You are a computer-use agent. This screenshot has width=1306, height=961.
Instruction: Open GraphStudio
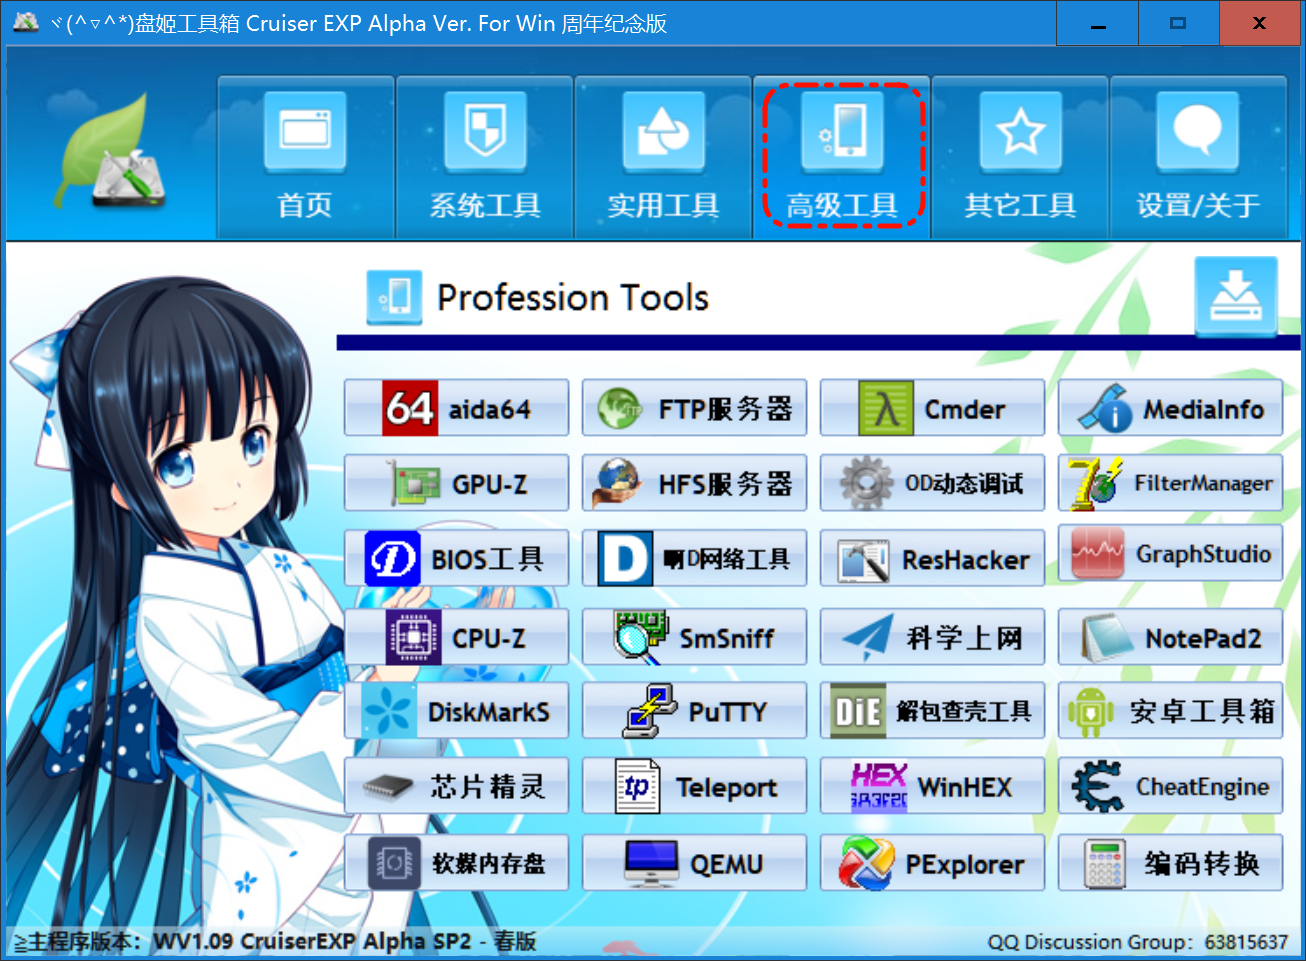coord(1170,554)
